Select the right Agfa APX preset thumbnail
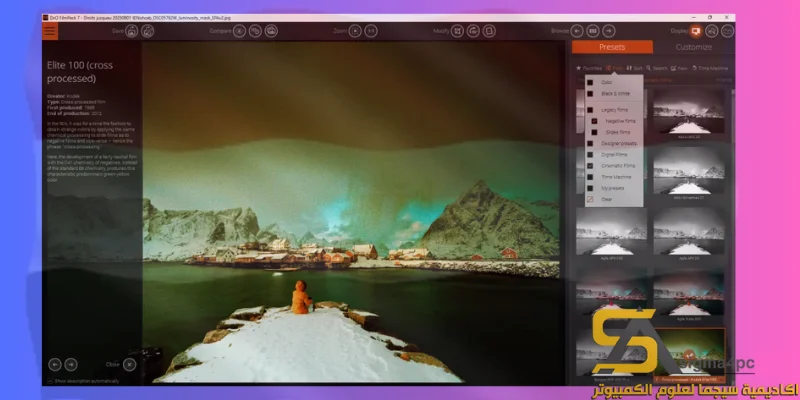 [689, 232]
